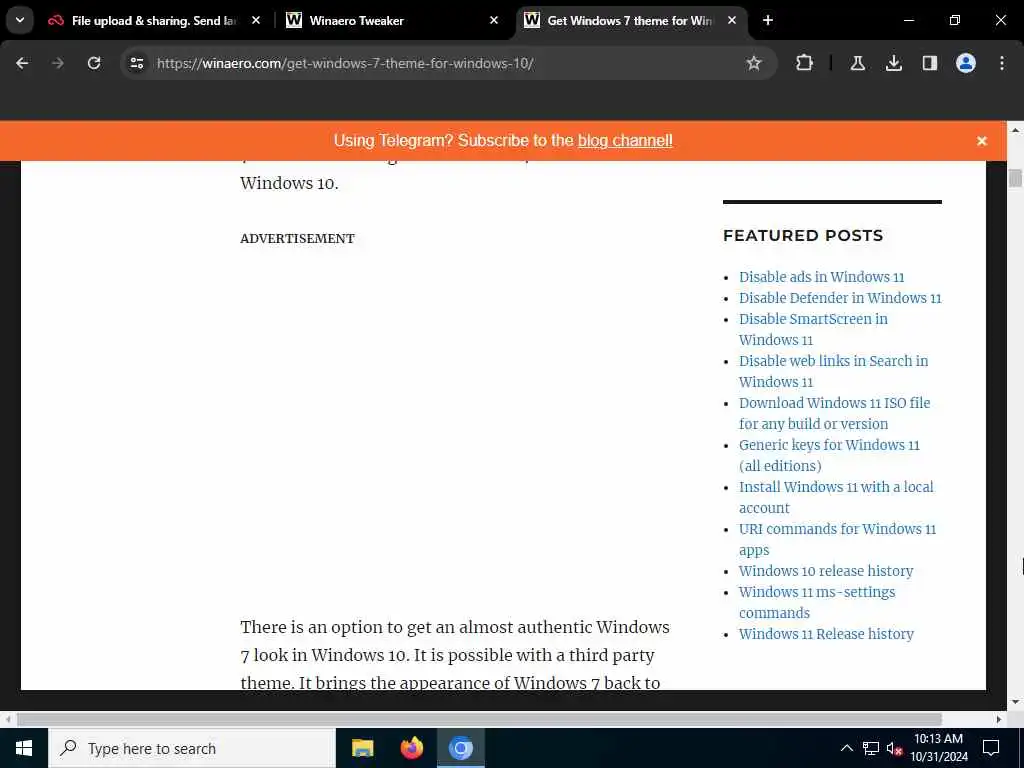Open Windows 11 ms-settings commands link

tap(817, 602)
